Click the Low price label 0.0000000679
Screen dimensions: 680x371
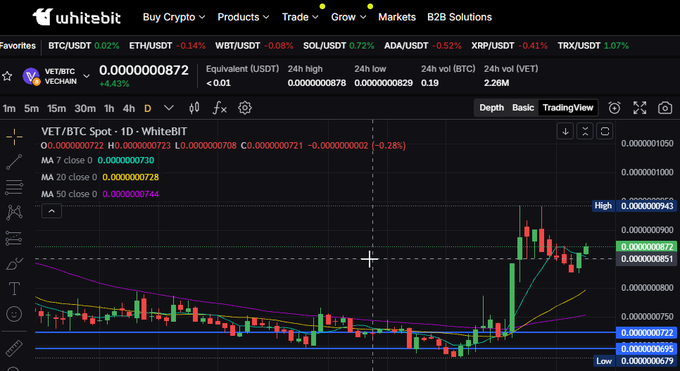pyautogui.click(x=634, y=361)
